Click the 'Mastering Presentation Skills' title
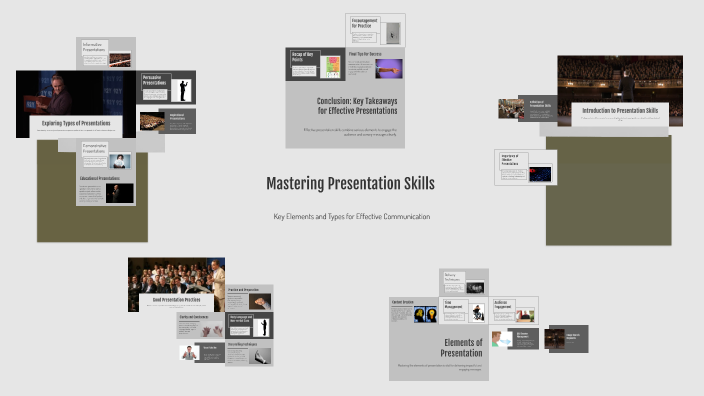Image resolution: width=704 pixels, height=396 pixels. coord(350,184)
